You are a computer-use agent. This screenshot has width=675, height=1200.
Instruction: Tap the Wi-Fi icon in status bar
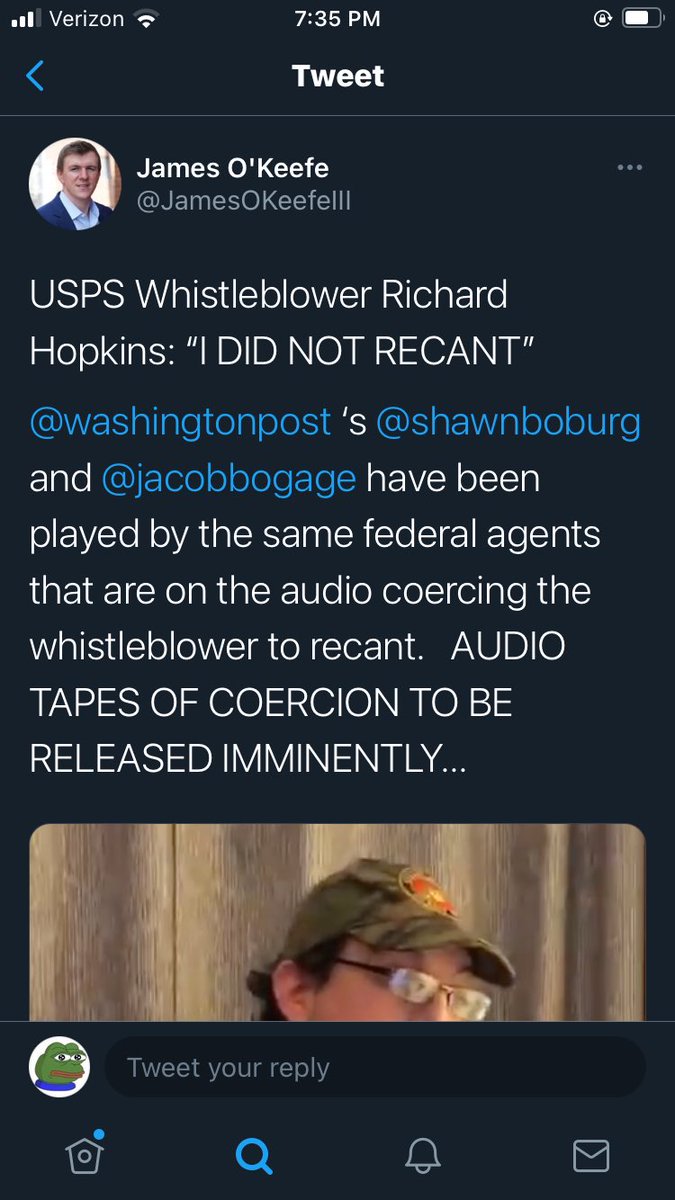tap(148, 19)
